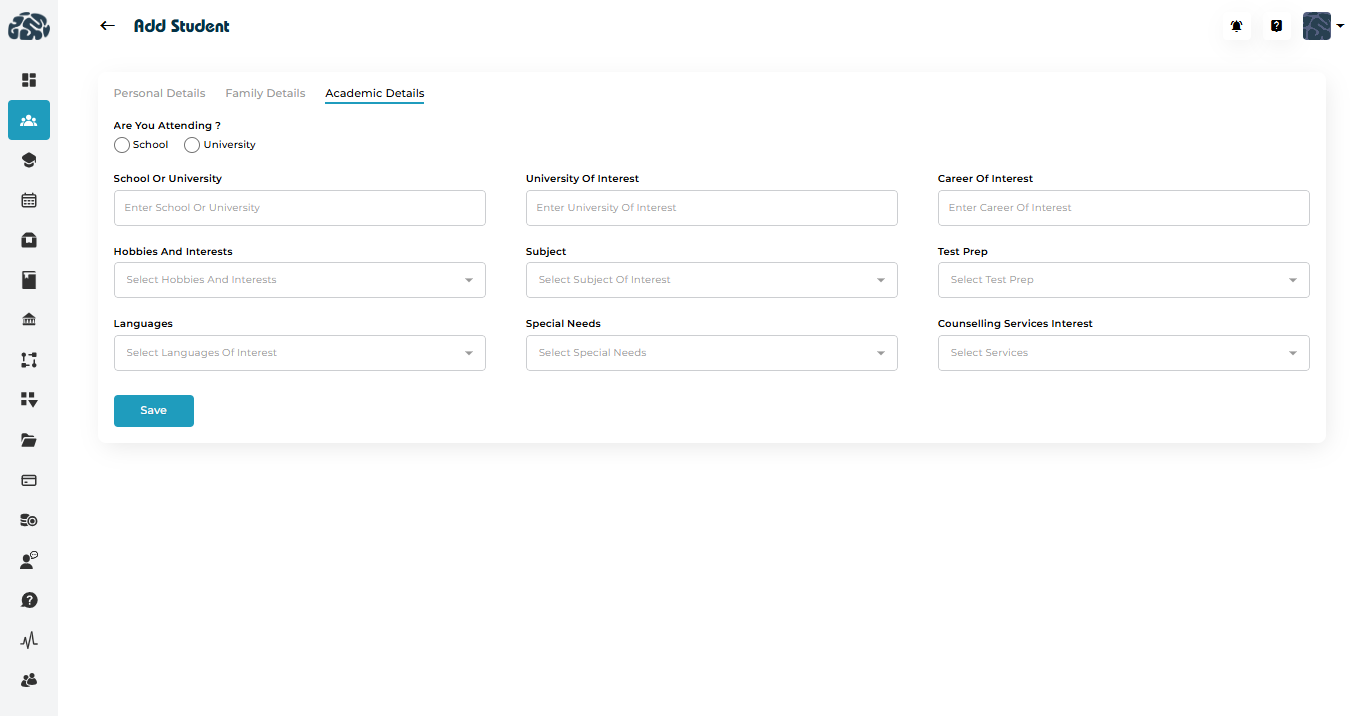Click the bank building sidebar icon
The image size is (1366, 716).
(29, 320)
